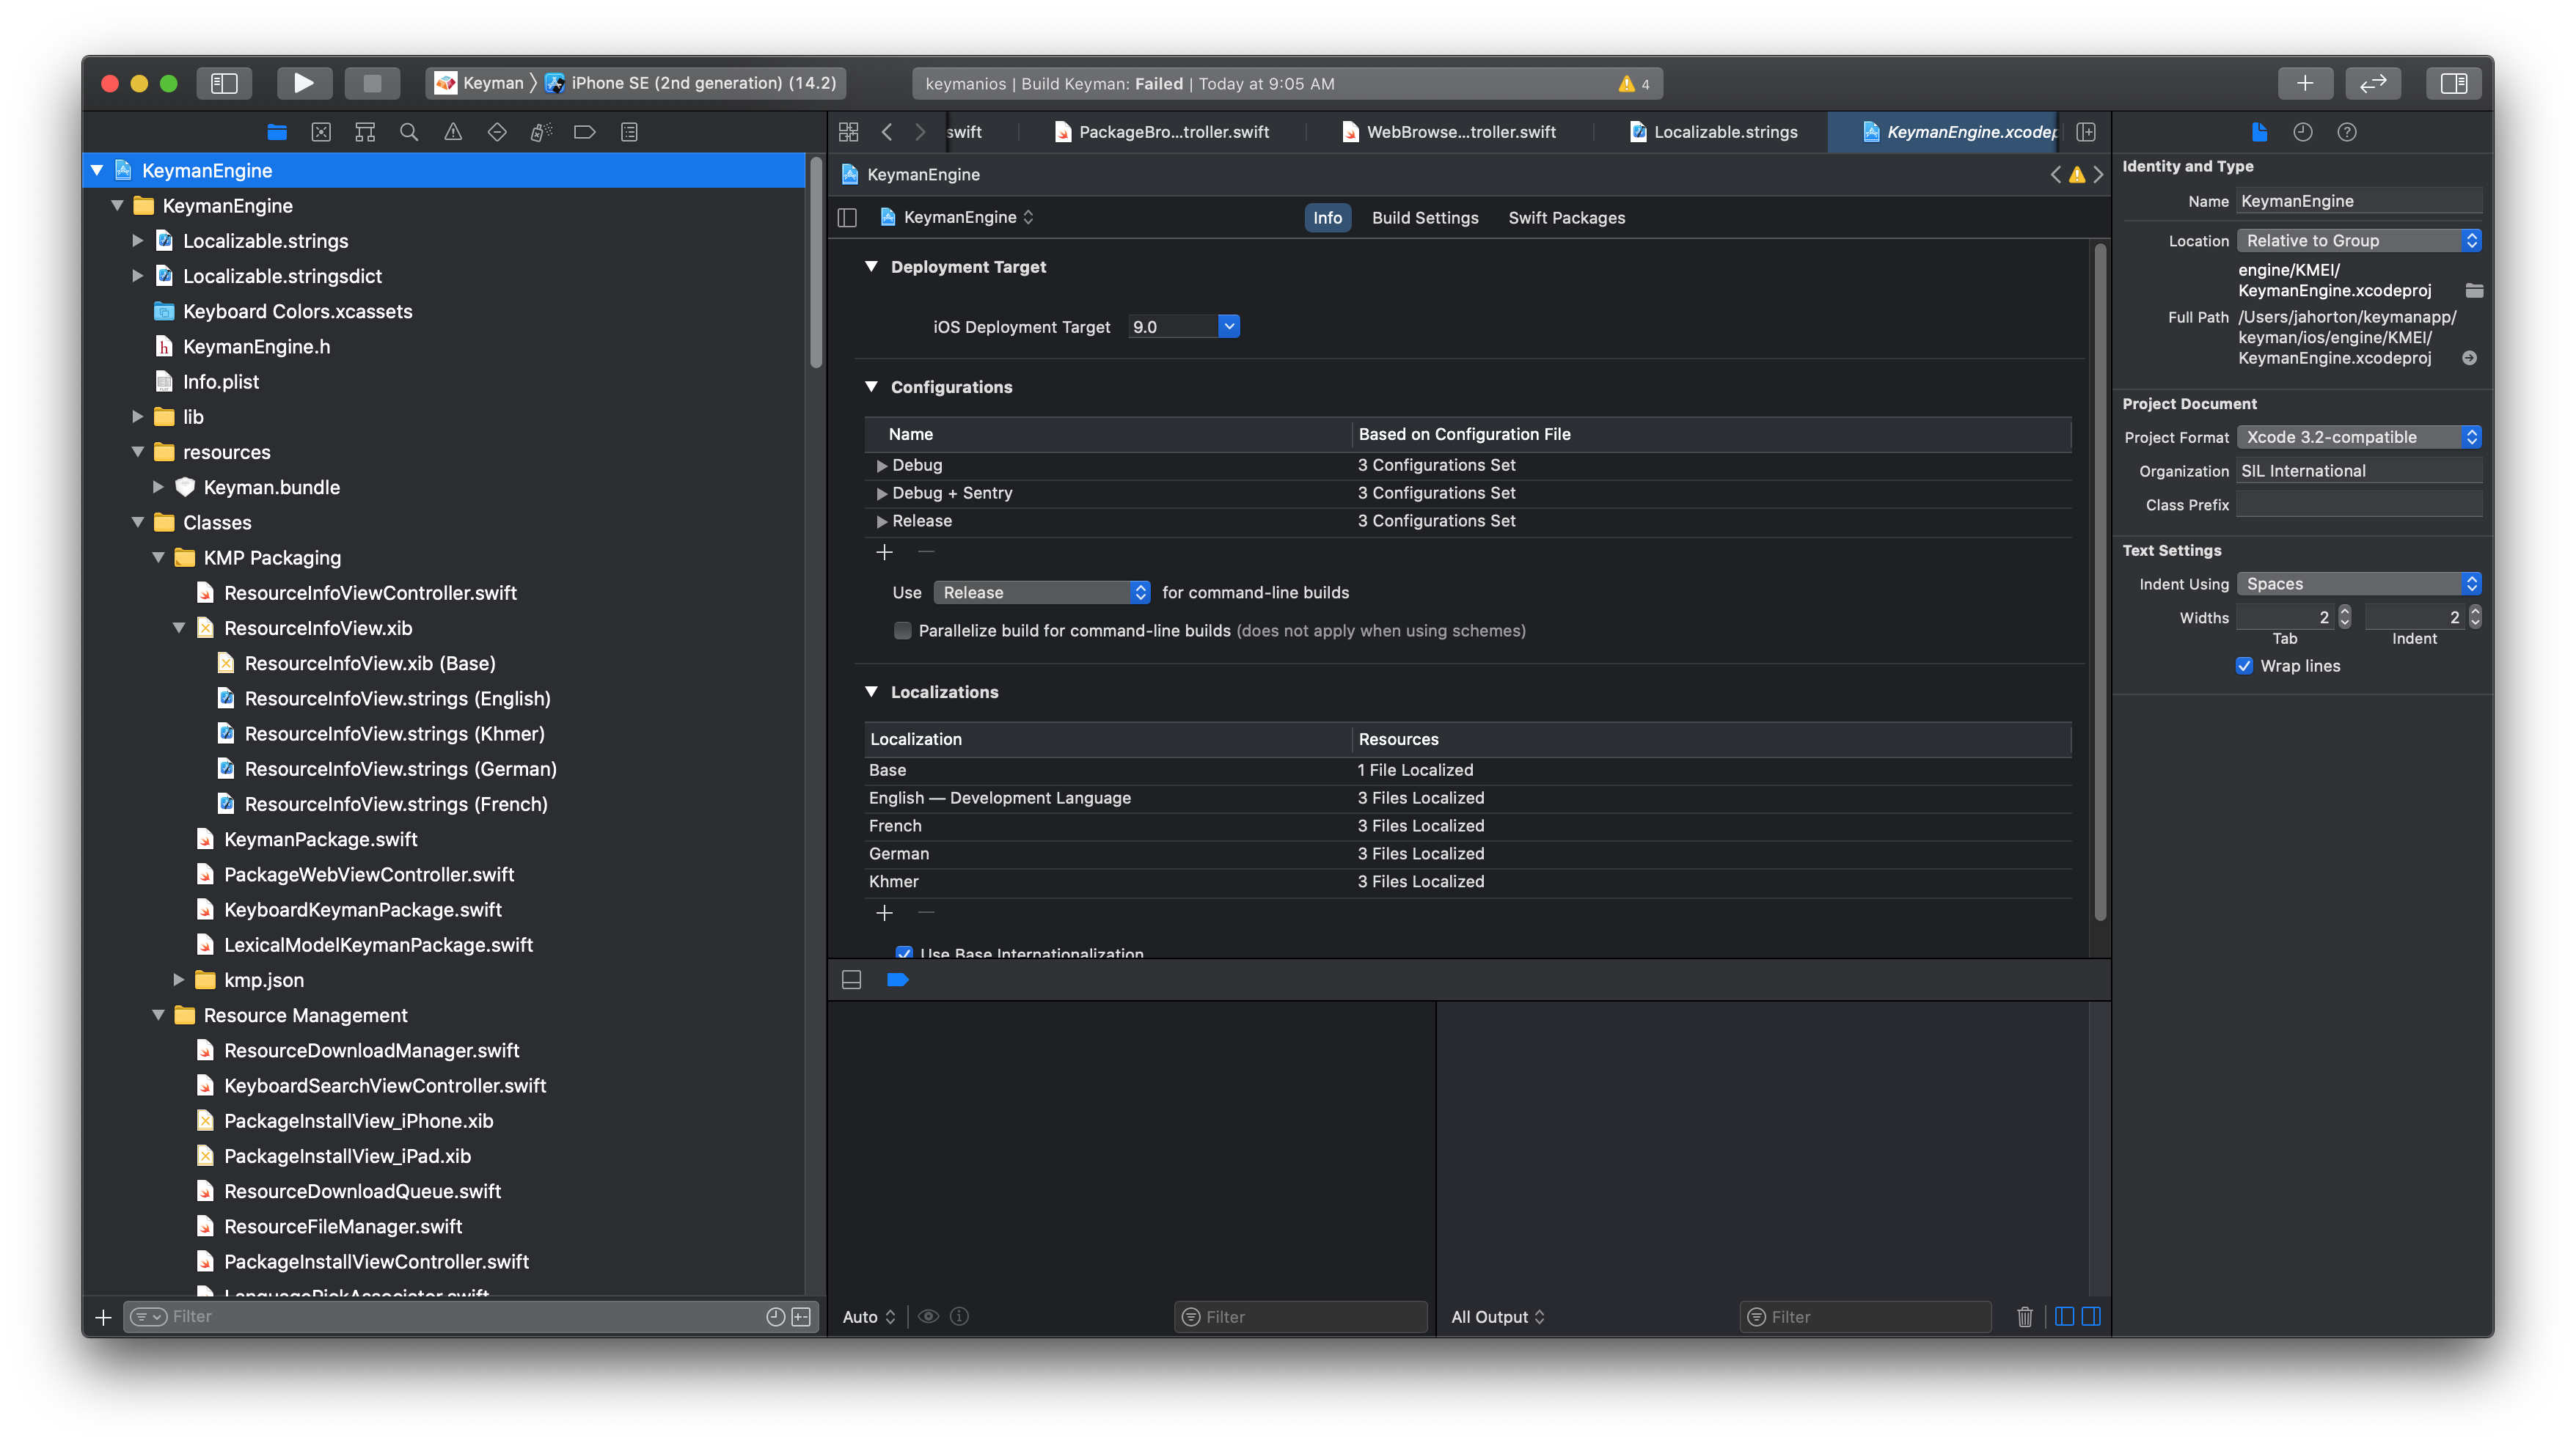Viewport: 2576px width, 1446px height.
Task: Show the Quick Help inspector
Action: [2347, 132]
